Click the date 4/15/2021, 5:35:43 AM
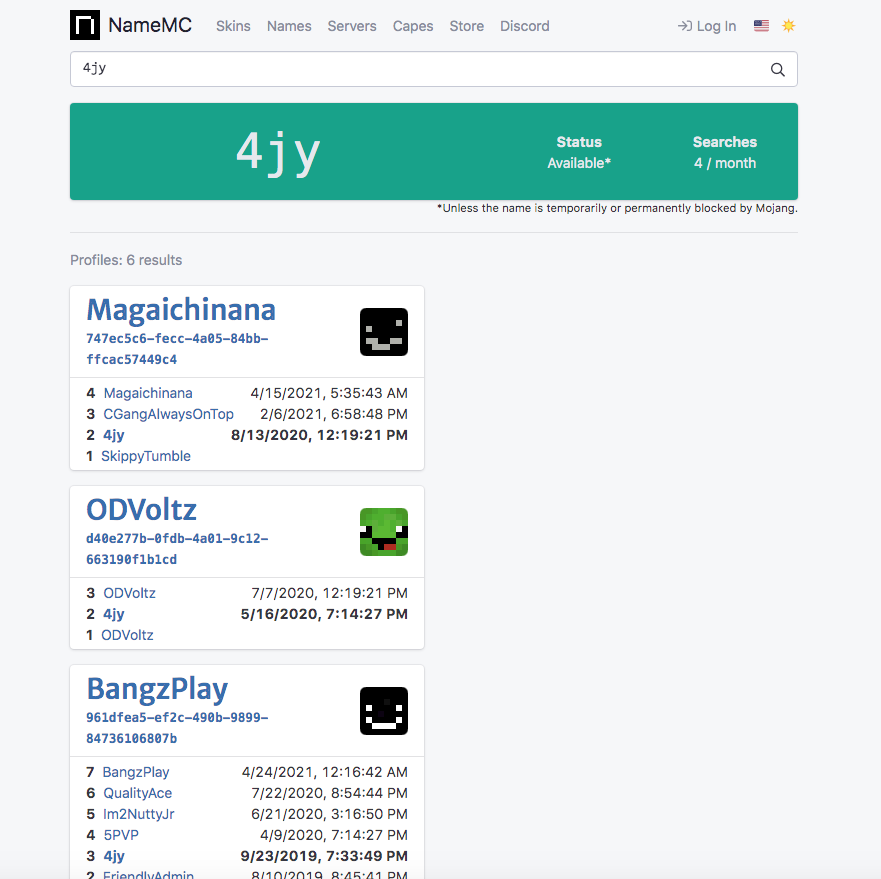Viewport: 881px width, 879px height. (x=329, y=393)
